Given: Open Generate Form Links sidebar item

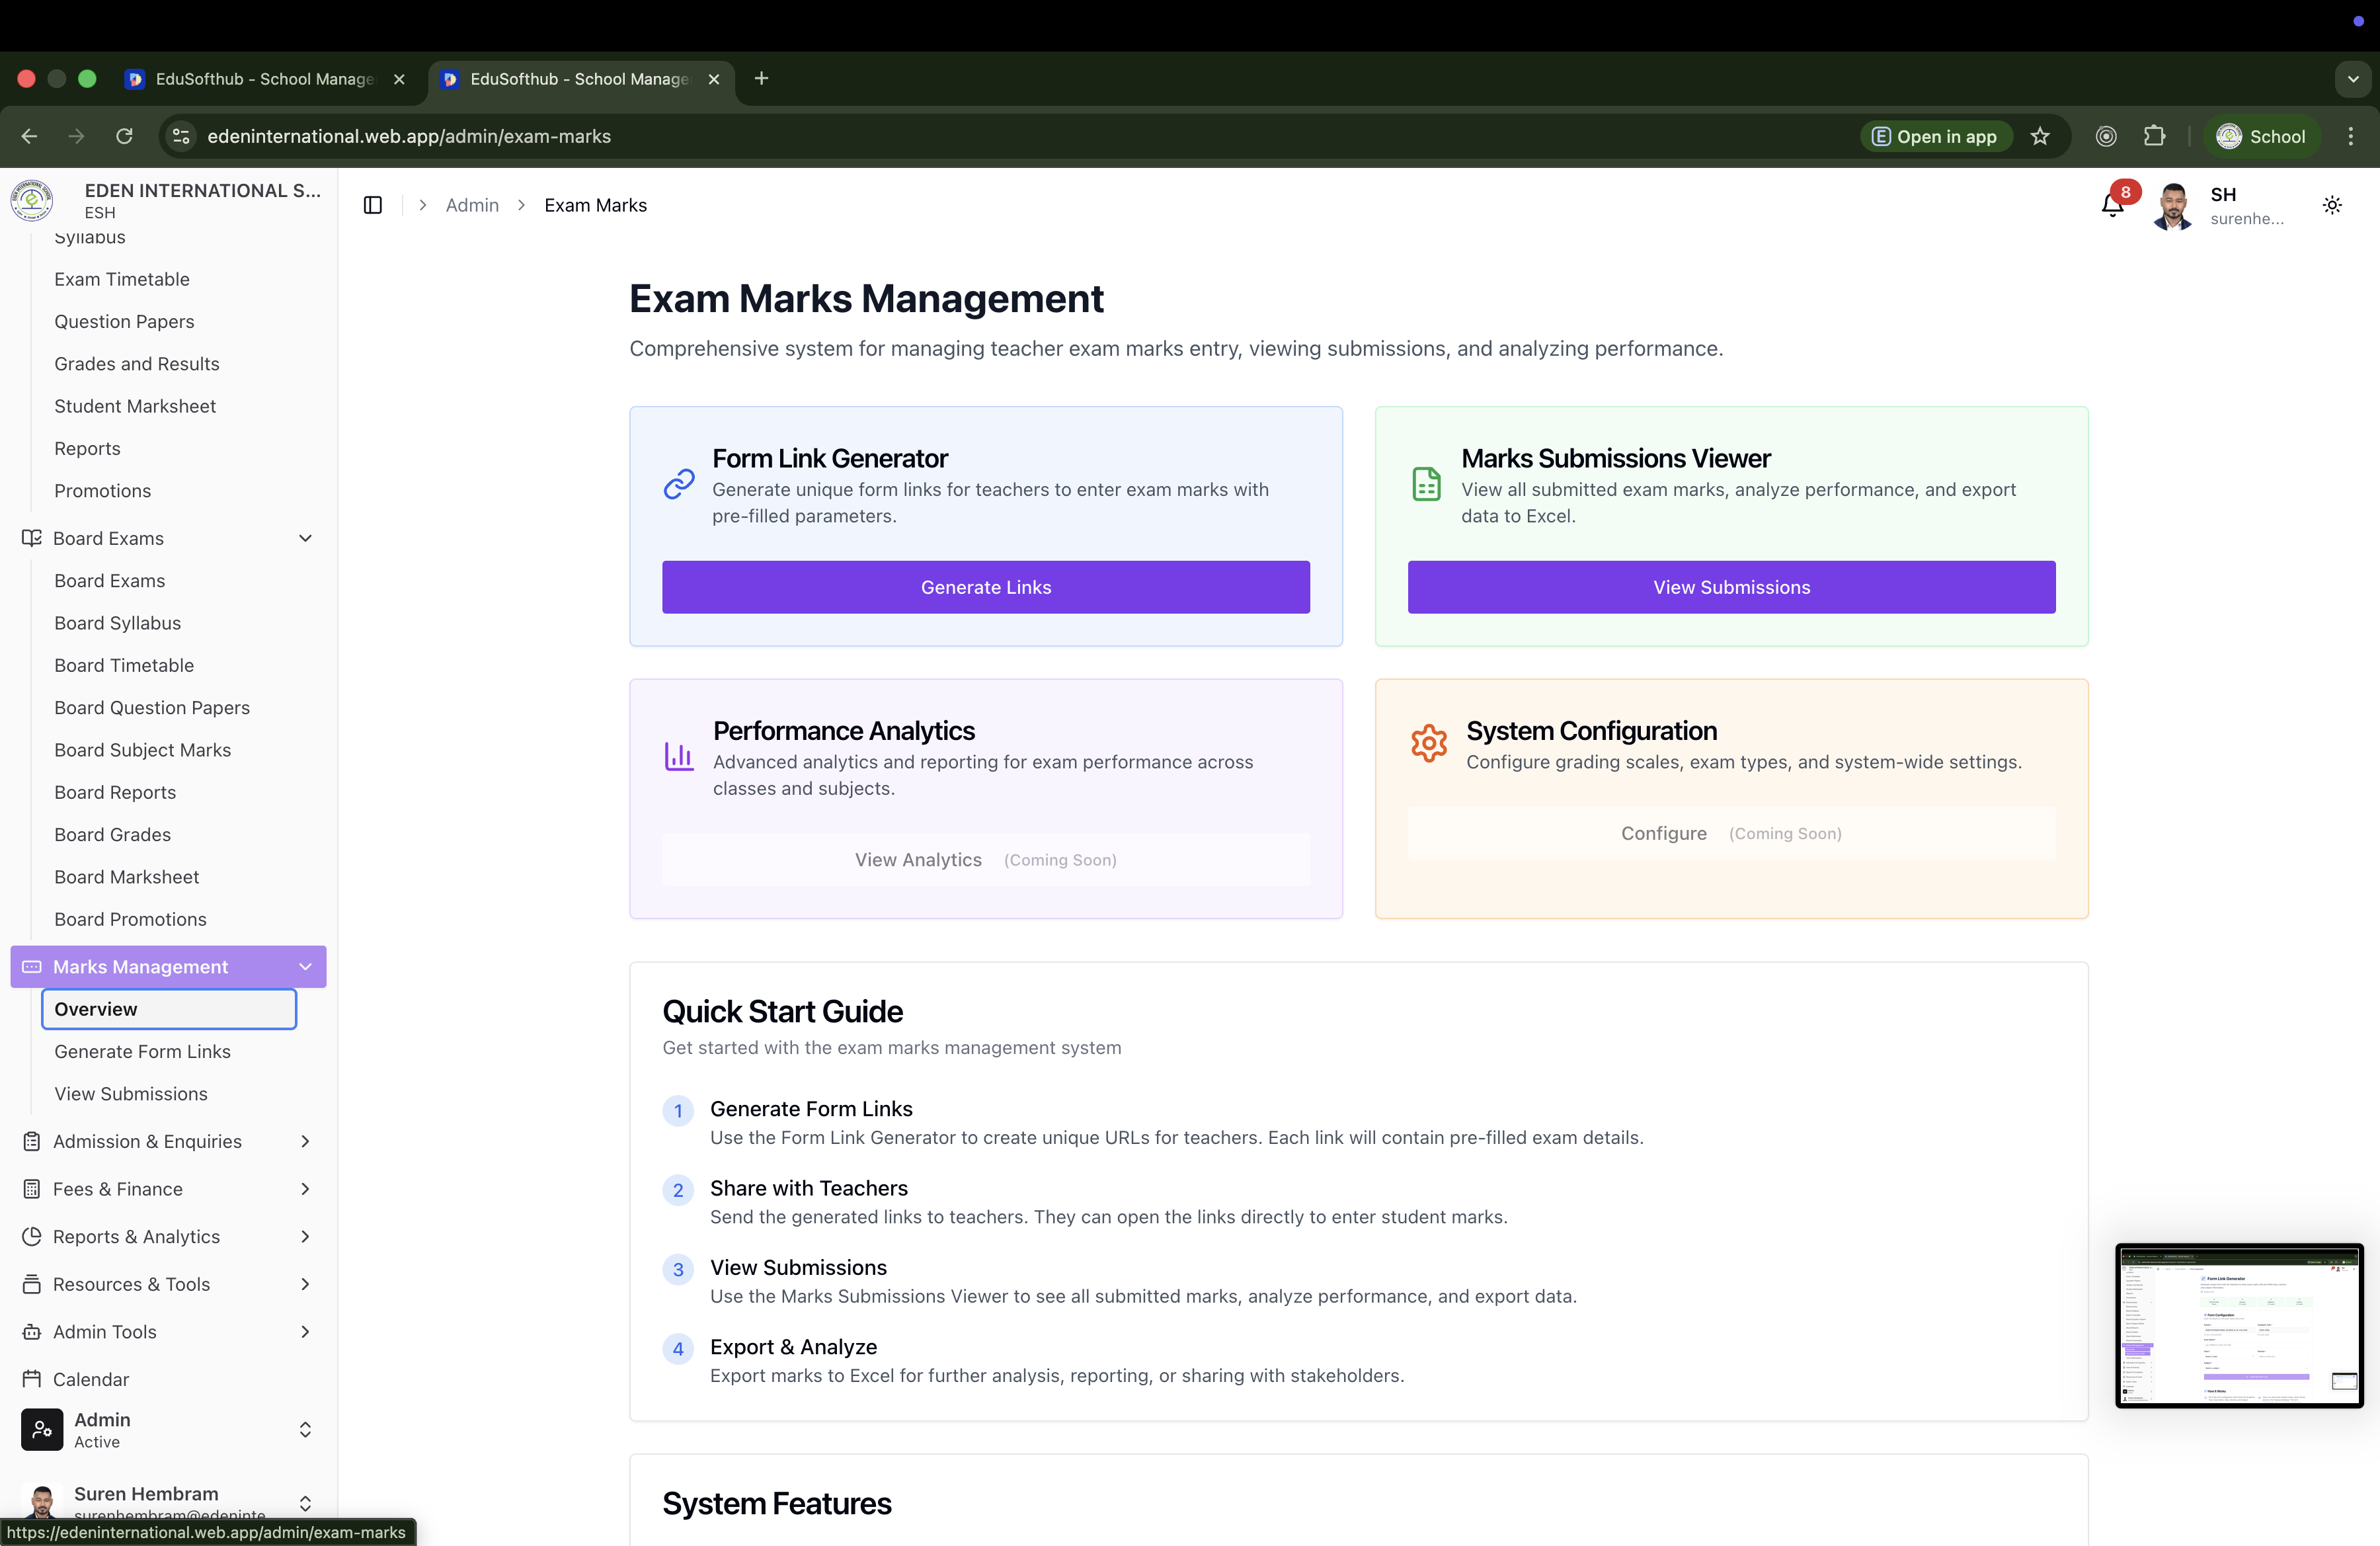Looking at the screenshot, I should pyautogui.click(x=142, y=1051).
